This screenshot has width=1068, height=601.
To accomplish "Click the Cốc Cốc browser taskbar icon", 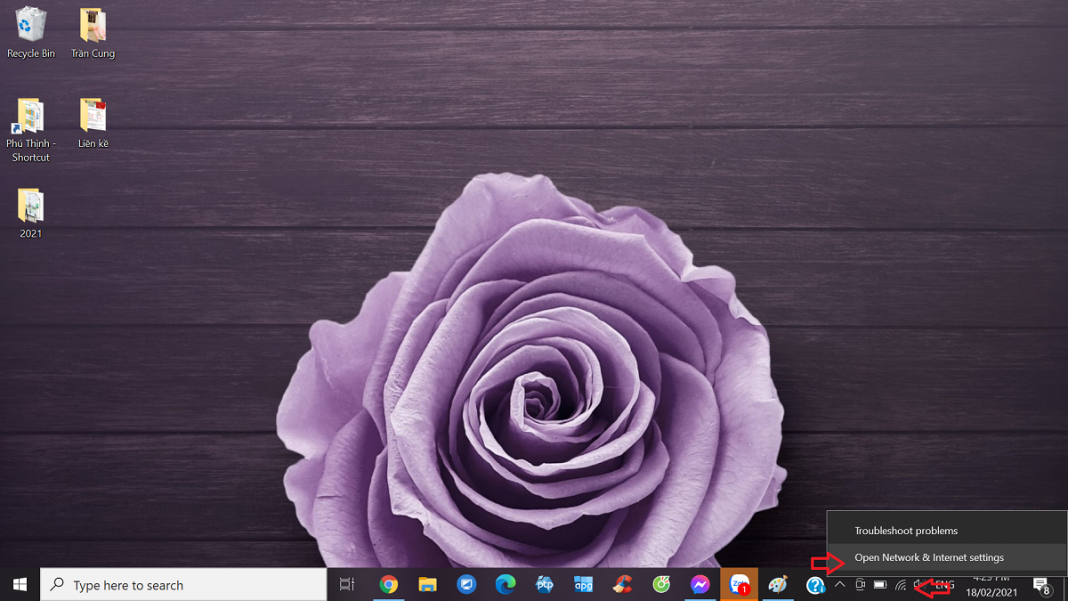I will point(661,584).
